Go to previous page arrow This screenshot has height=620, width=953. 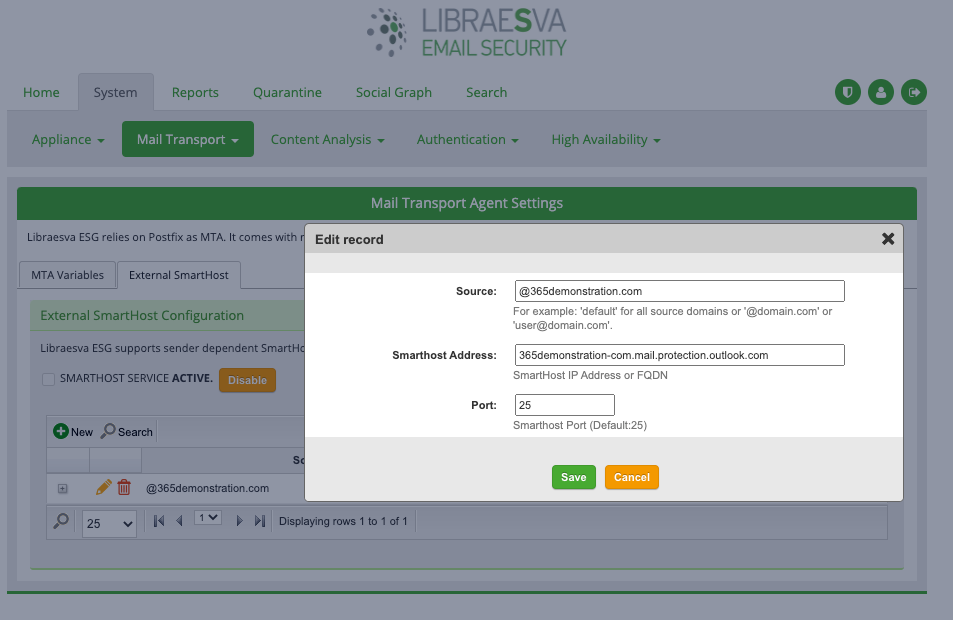pyautogui.click(x=179, y=521)
